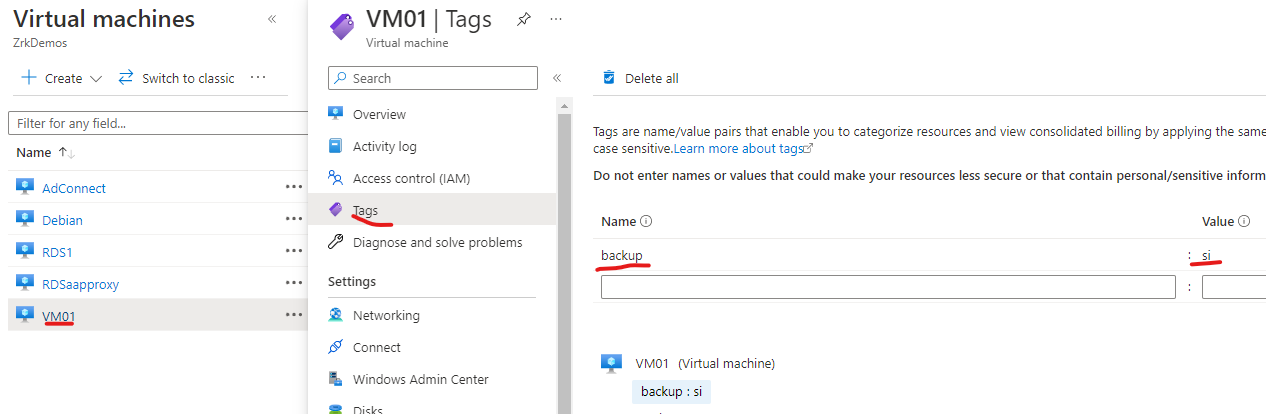
Task: Show info tooltip next to Value header
Action: pos(1244,221)
